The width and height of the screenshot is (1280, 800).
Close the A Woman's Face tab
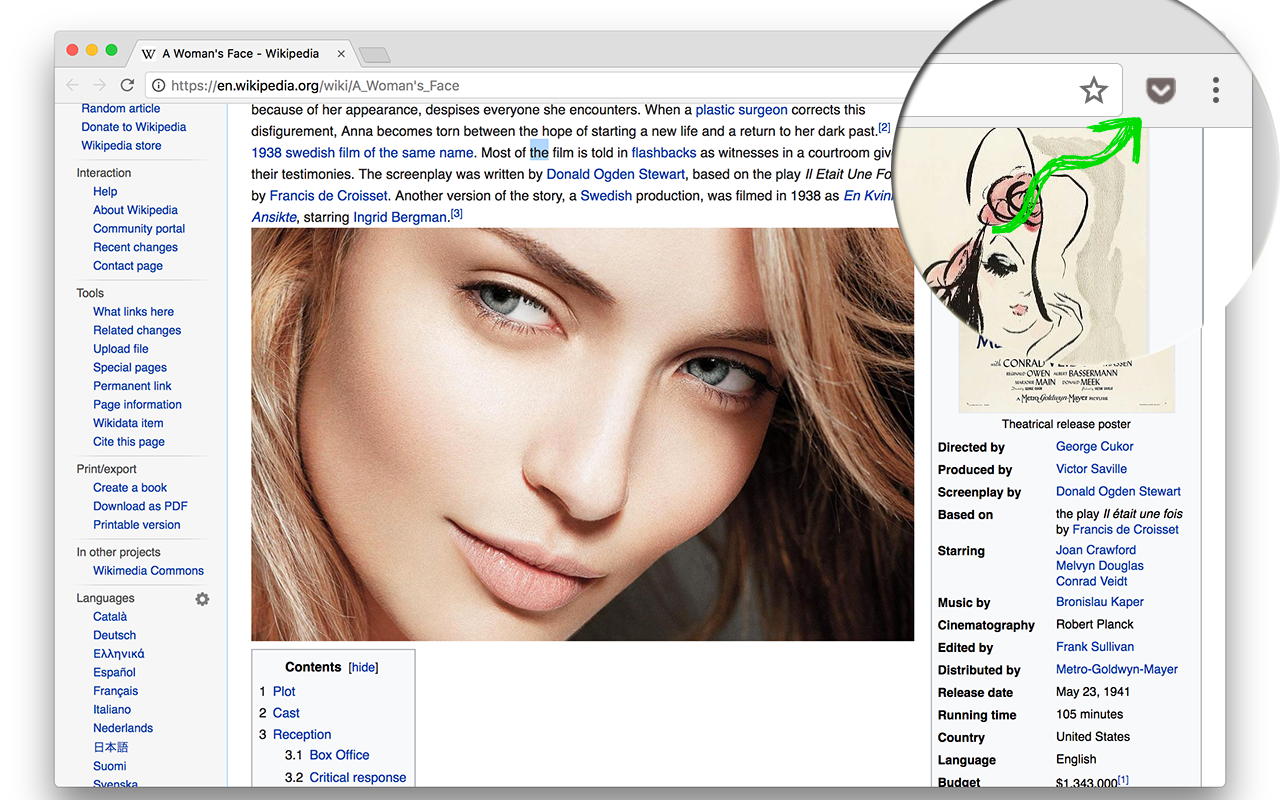341,53
